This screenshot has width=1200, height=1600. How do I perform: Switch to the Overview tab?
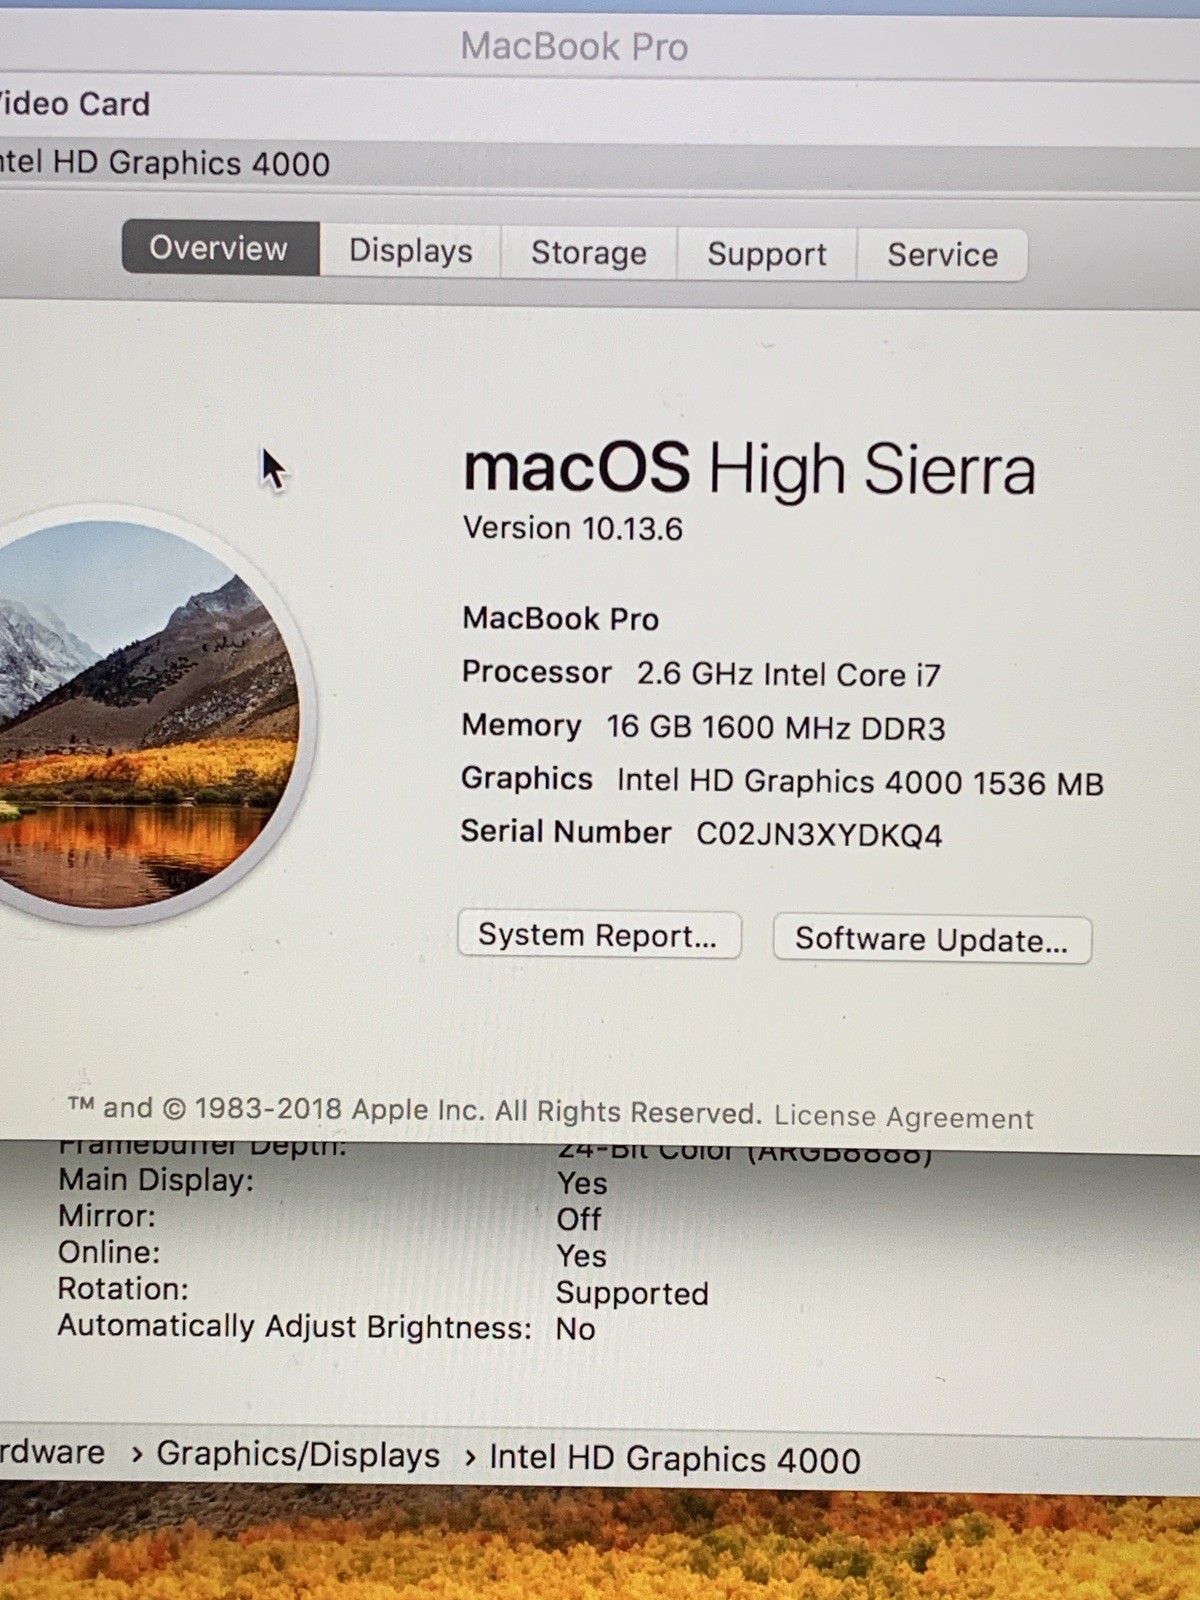pyautogui.click(x=220, y=248)
